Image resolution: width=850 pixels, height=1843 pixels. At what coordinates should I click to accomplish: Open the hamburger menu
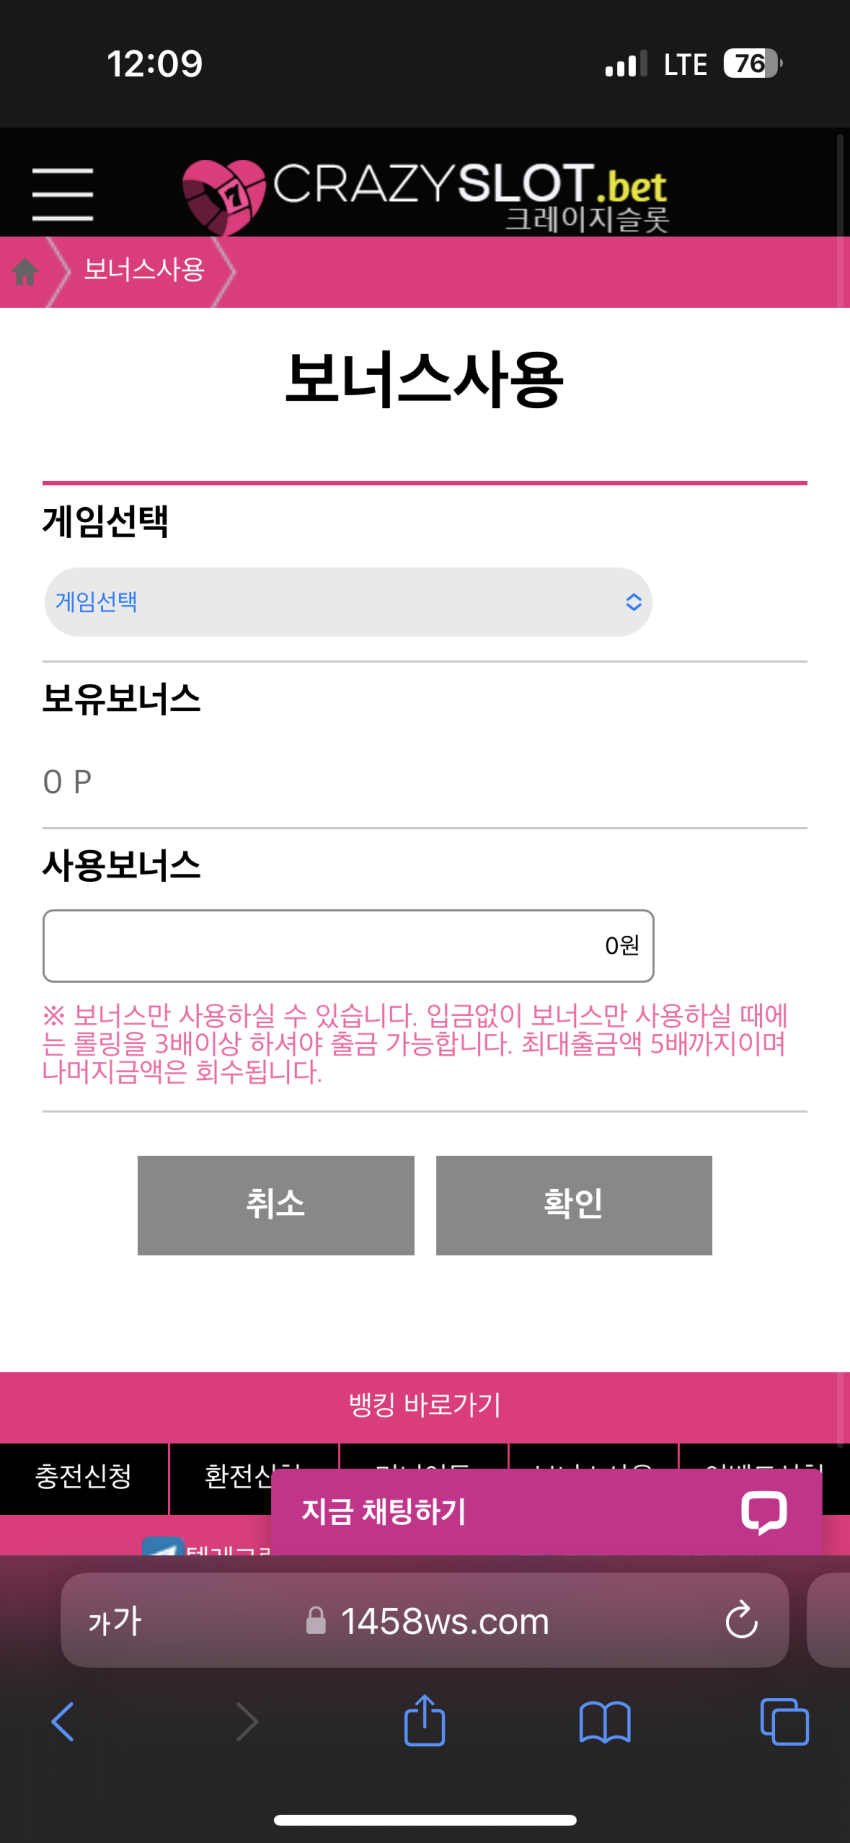pos(62,194)
